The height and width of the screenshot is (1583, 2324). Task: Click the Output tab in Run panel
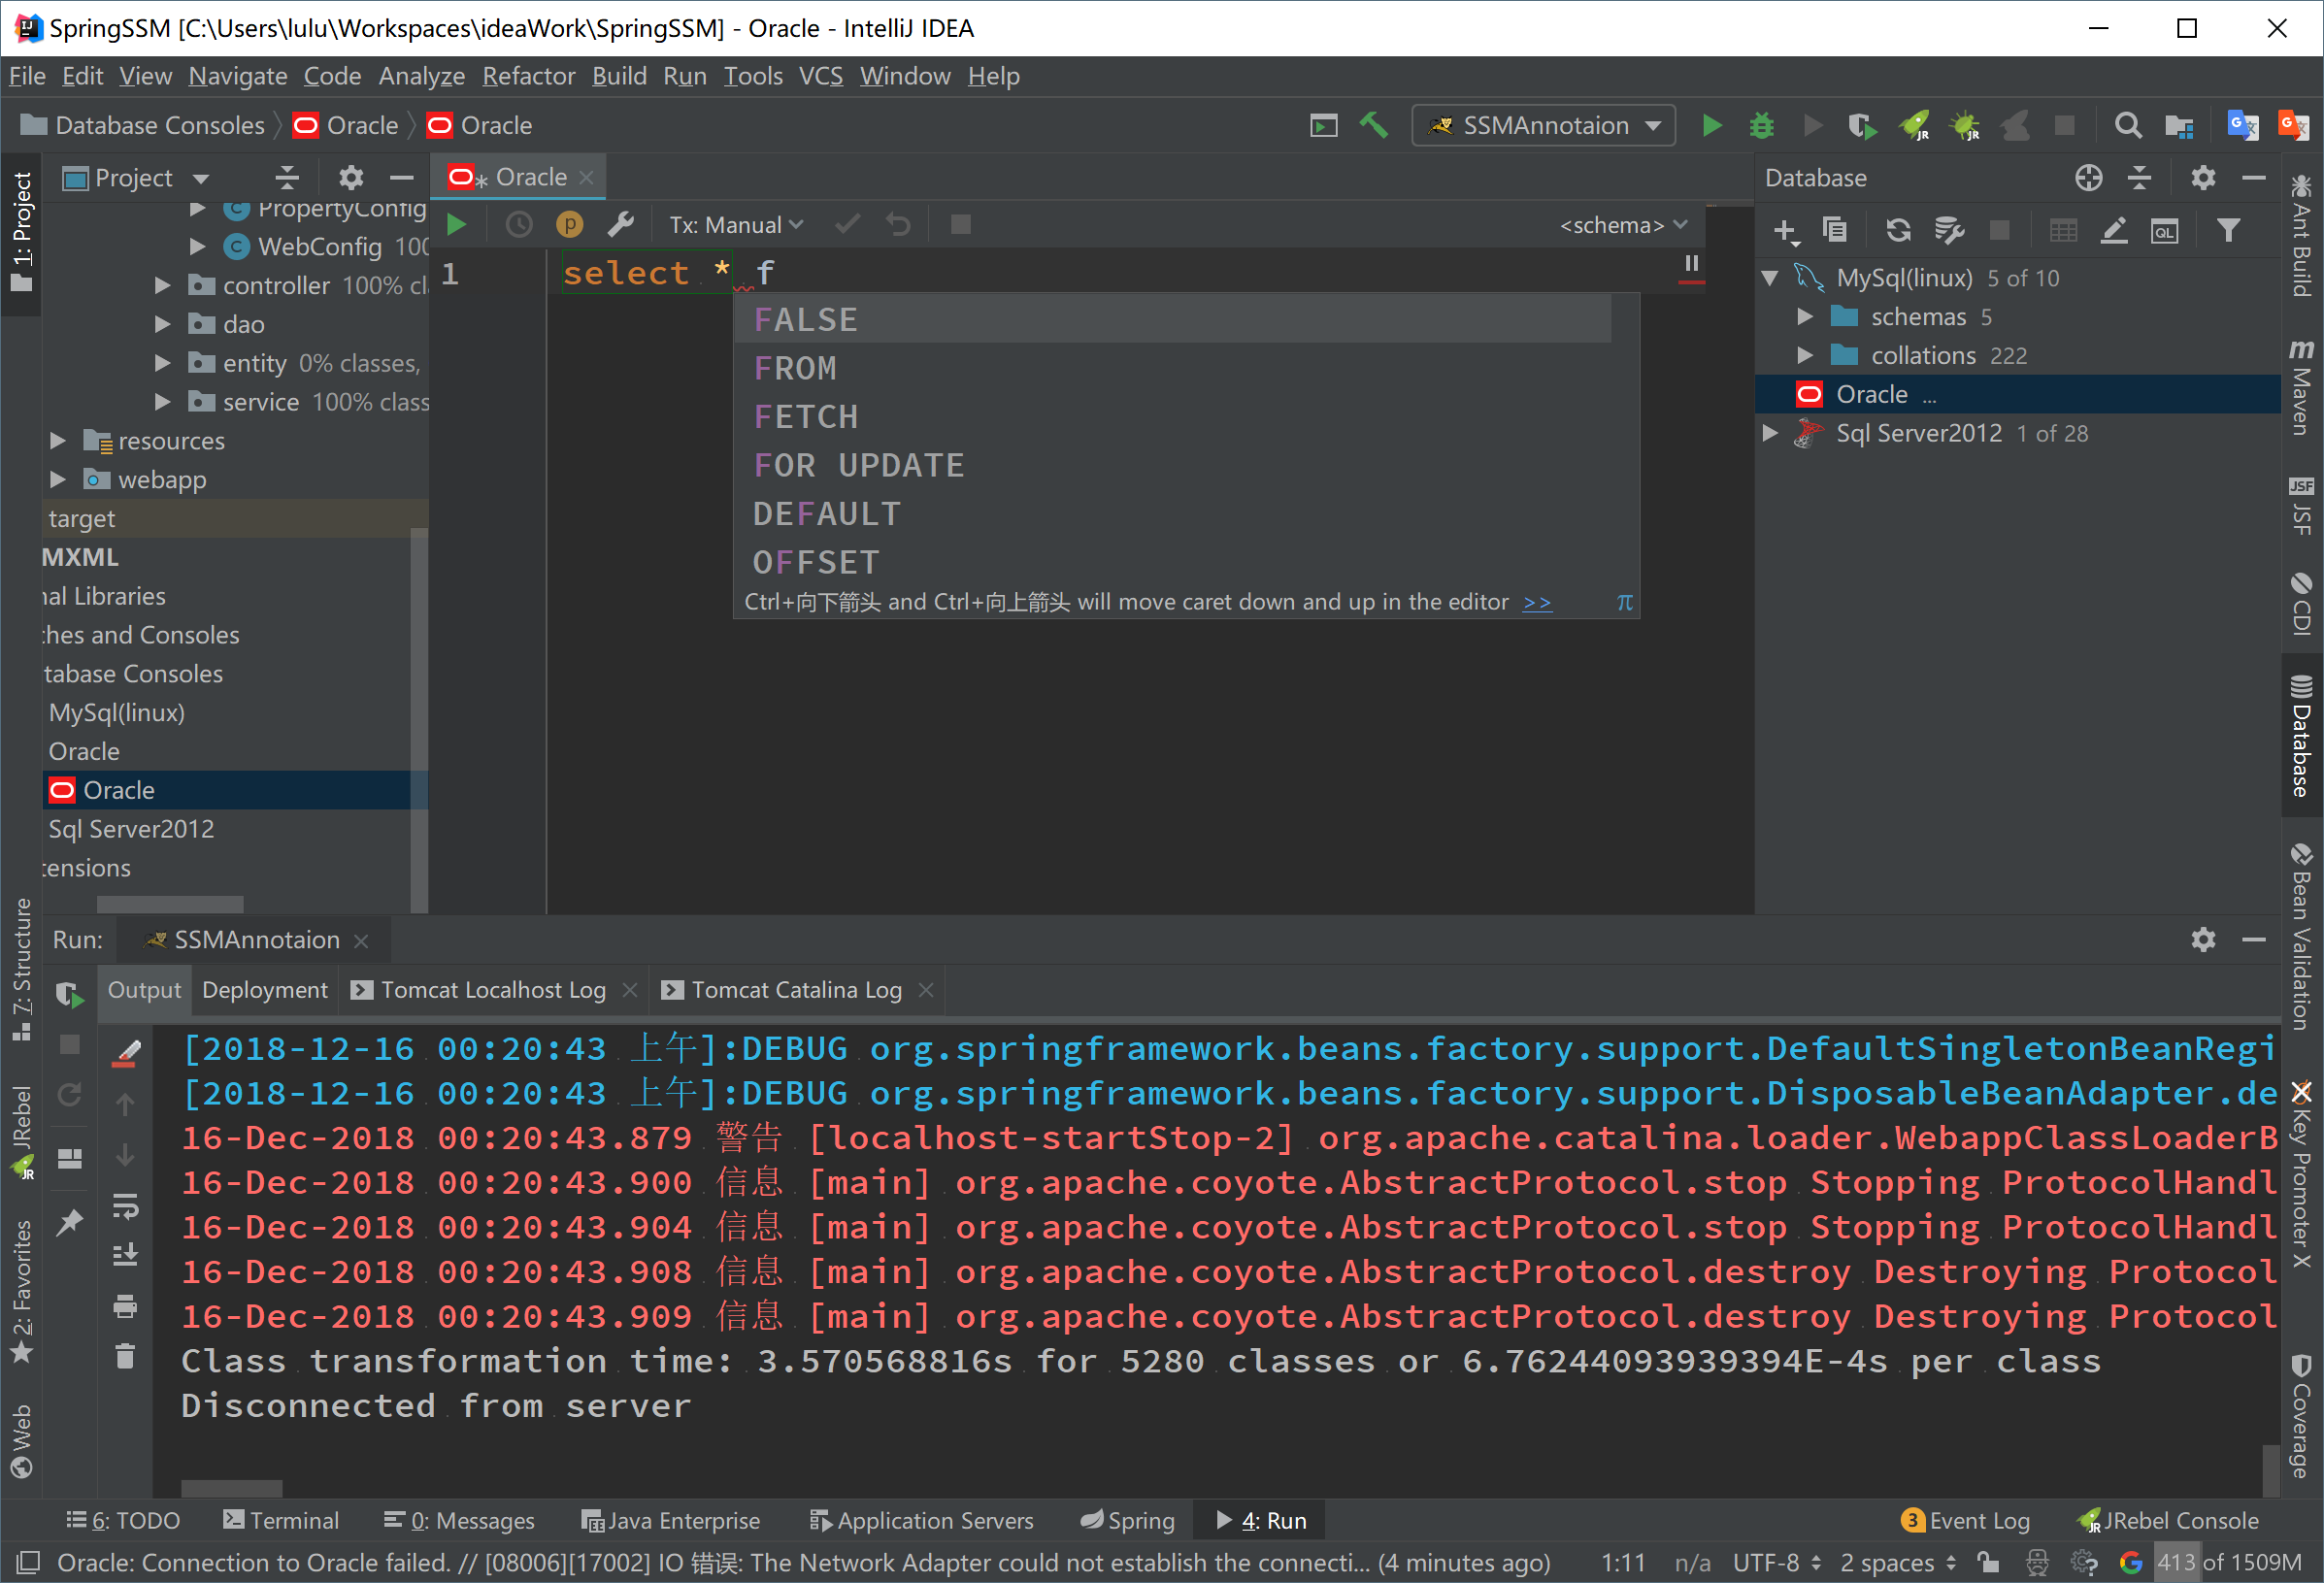pyautogui.click(x=140, y=988)
